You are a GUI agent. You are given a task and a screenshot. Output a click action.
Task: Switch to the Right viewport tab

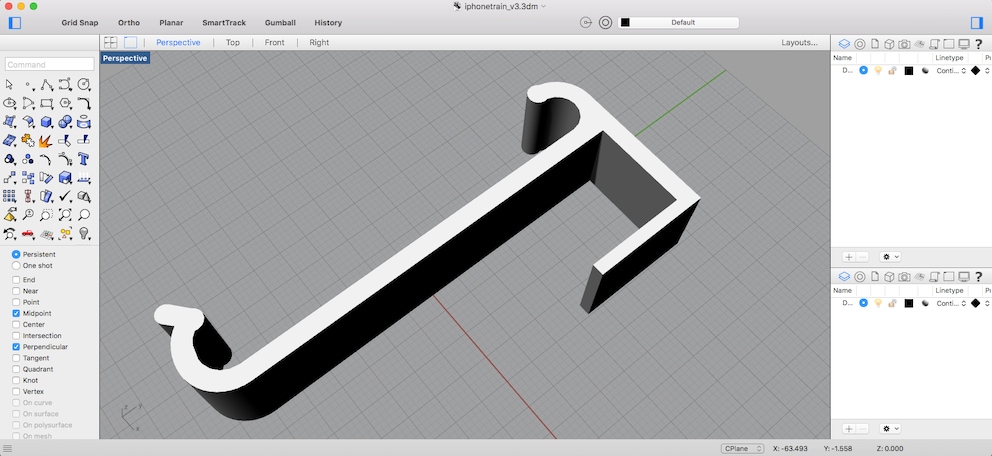click(319, 42)
